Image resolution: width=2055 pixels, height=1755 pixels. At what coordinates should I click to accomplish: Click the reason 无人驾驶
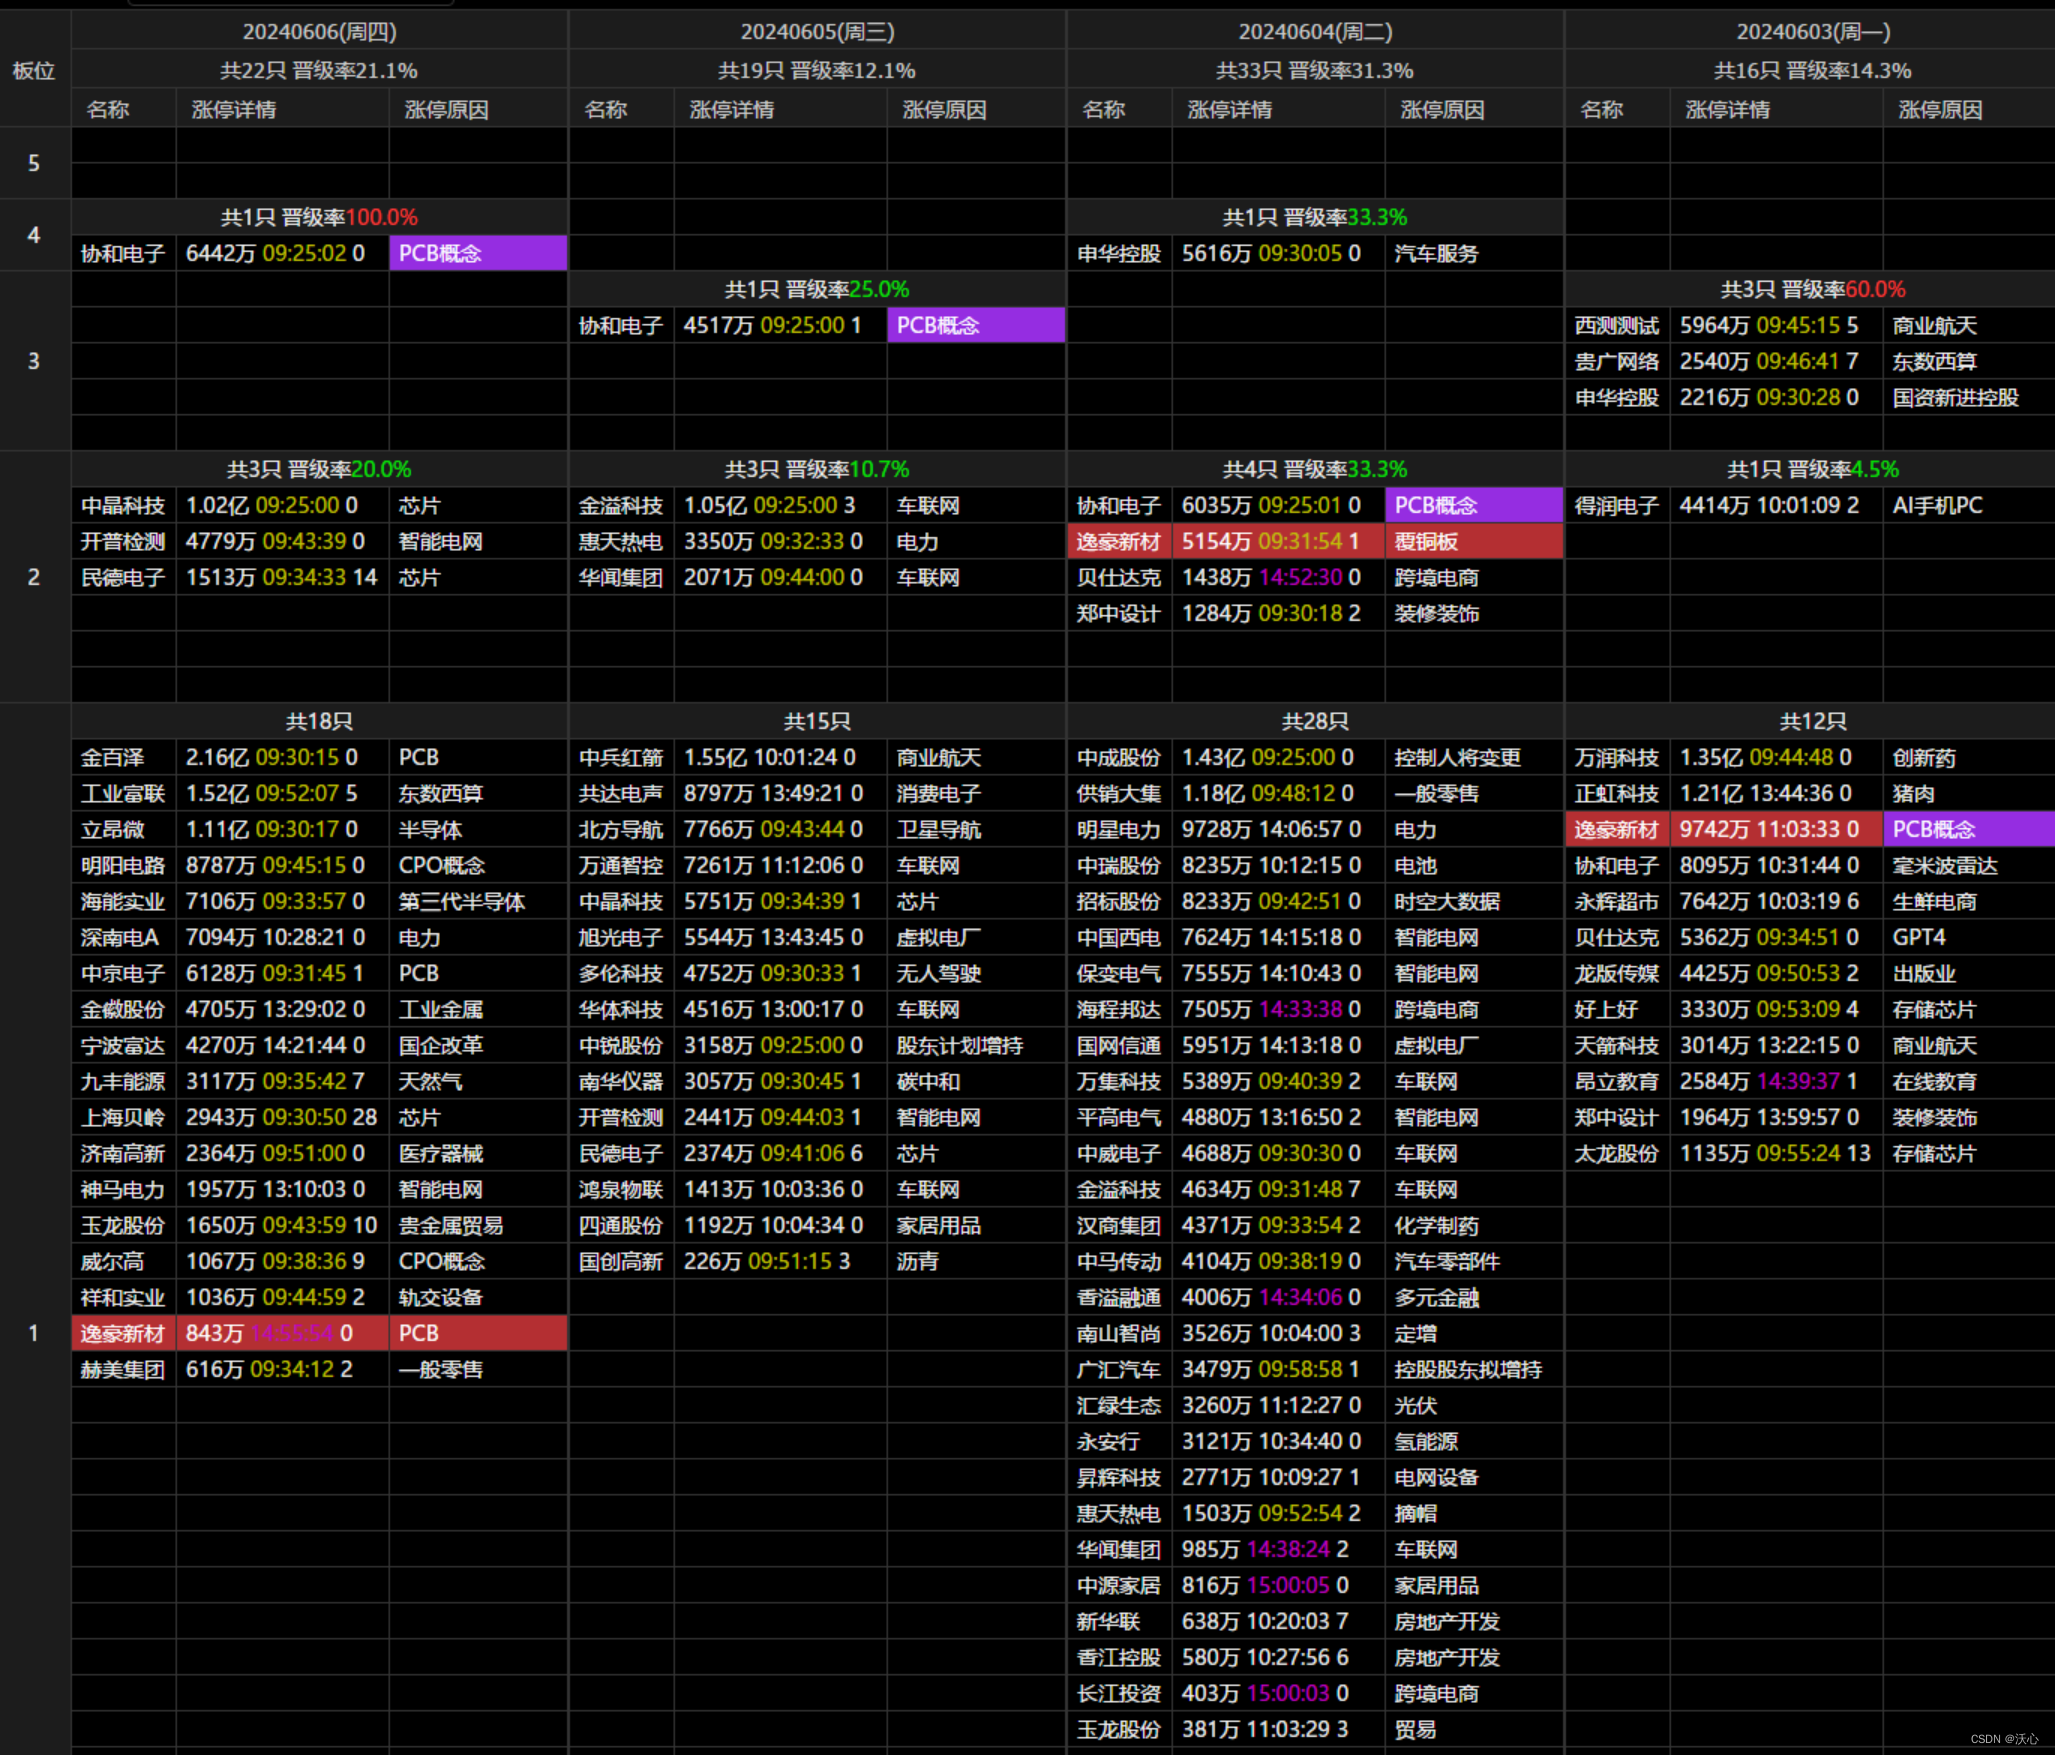tap(938, 974)
